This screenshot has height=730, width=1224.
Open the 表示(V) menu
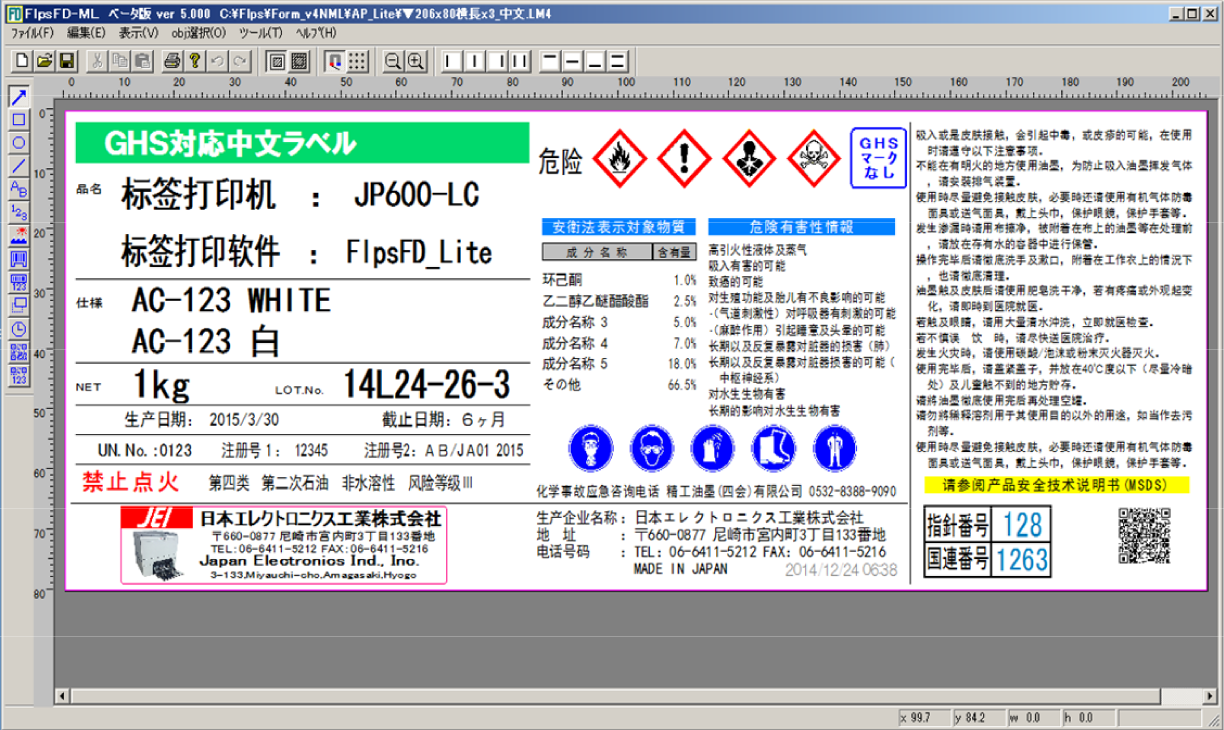[x=138, y=33]
